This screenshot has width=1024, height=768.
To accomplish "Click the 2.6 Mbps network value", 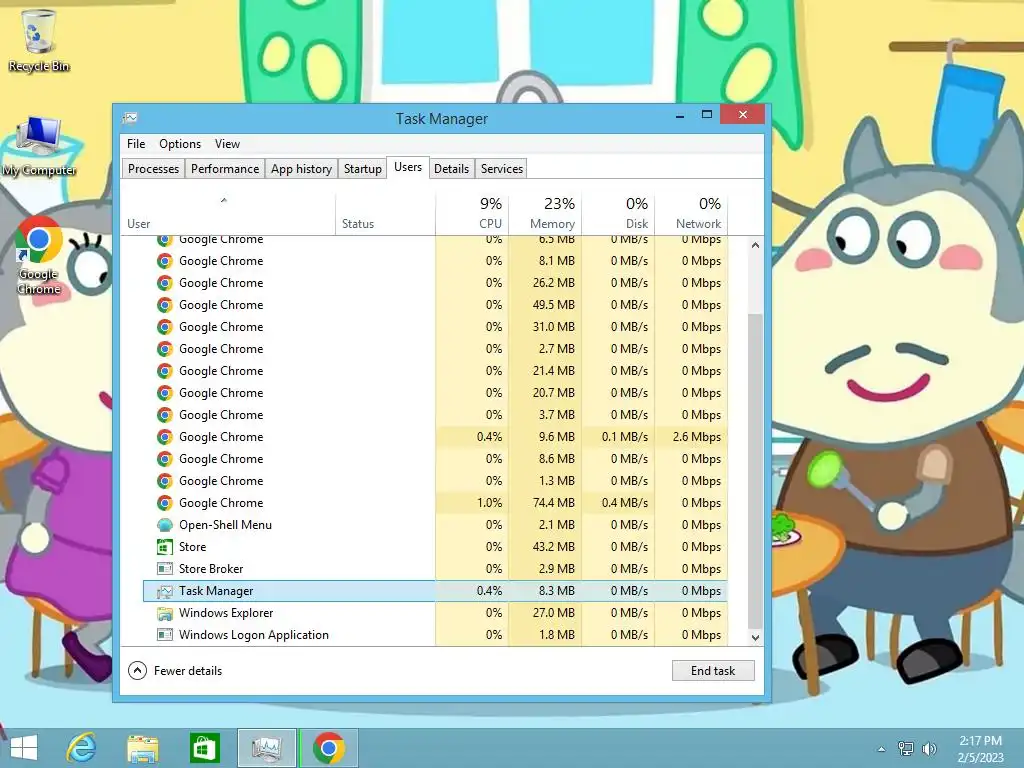I will 697,437.
